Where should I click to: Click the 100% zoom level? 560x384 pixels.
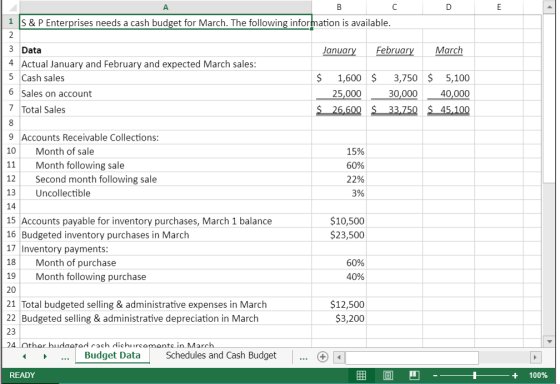[x=538, y=375]
